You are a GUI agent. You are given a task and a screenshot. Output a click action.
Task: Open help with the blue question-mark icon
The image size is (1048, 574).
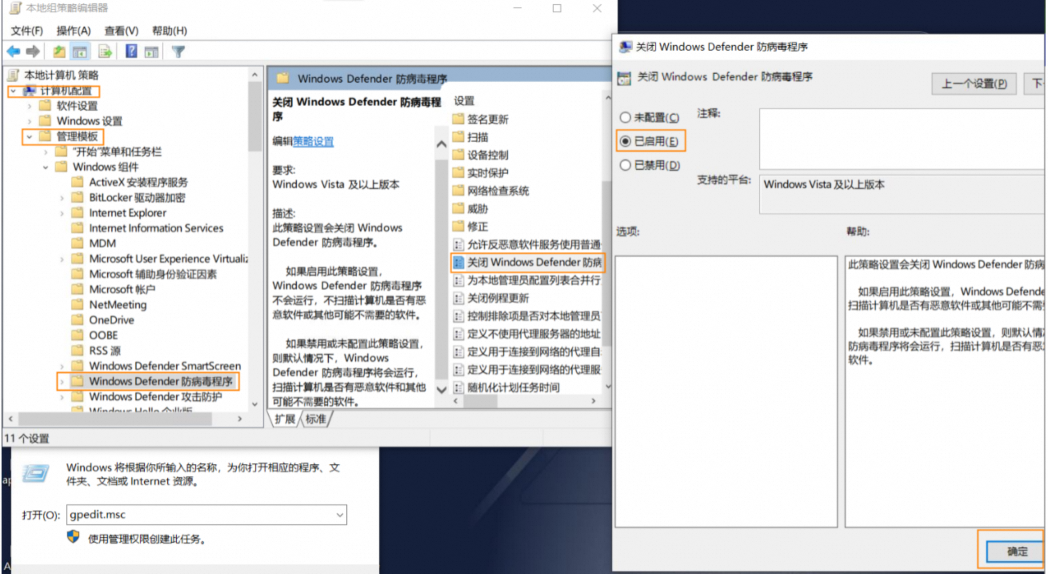[132, 51]
